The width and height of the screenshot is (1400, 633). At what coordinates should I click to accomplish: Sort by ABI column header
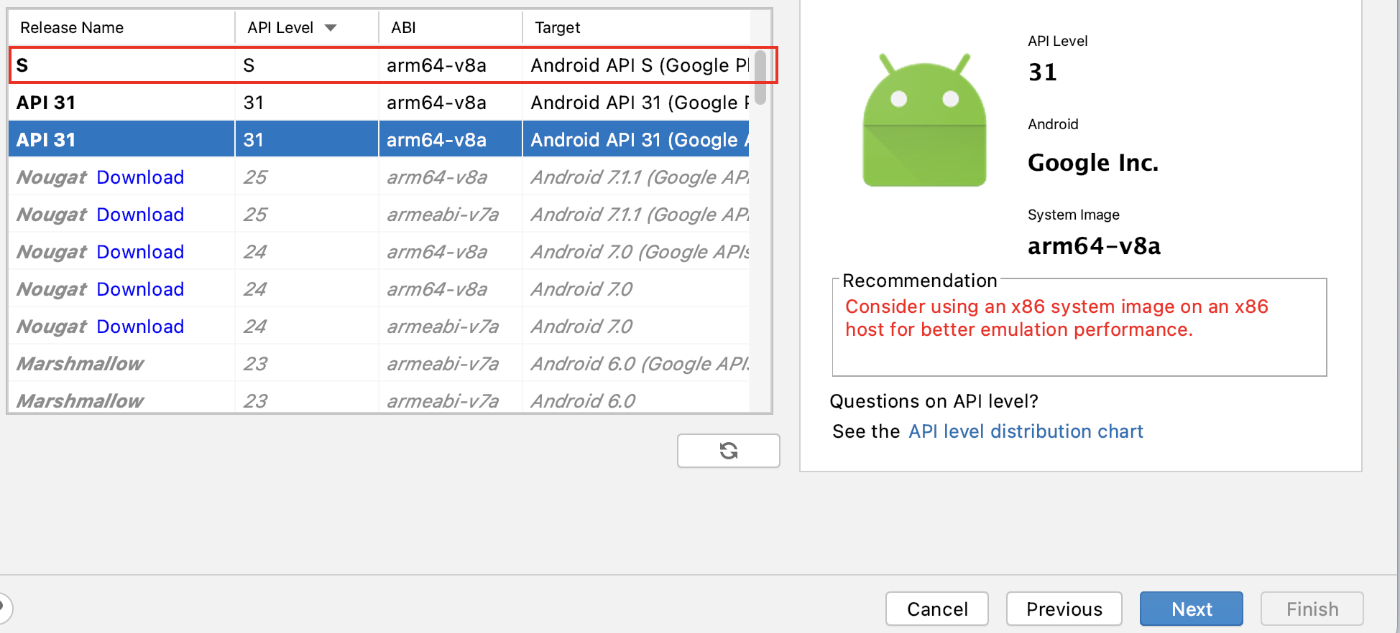click(x=450, y=28)
